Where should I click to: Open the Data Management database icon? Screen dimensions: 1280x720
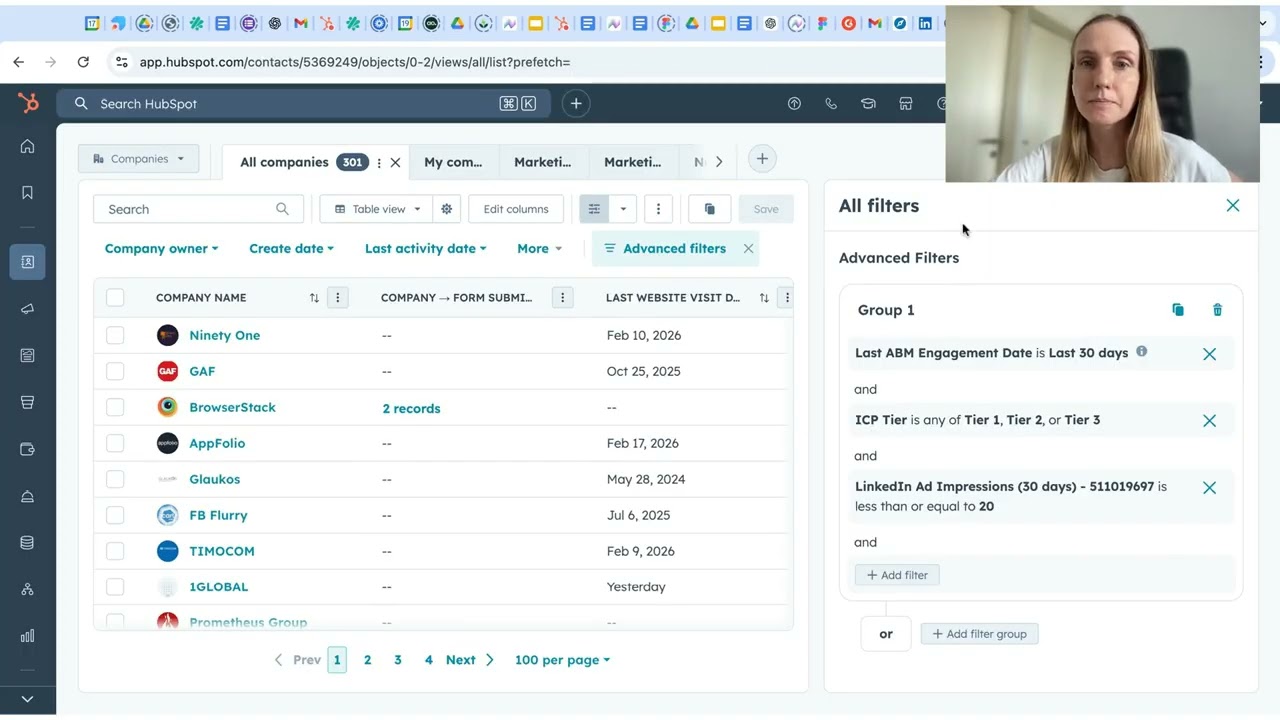coord(28,543)
